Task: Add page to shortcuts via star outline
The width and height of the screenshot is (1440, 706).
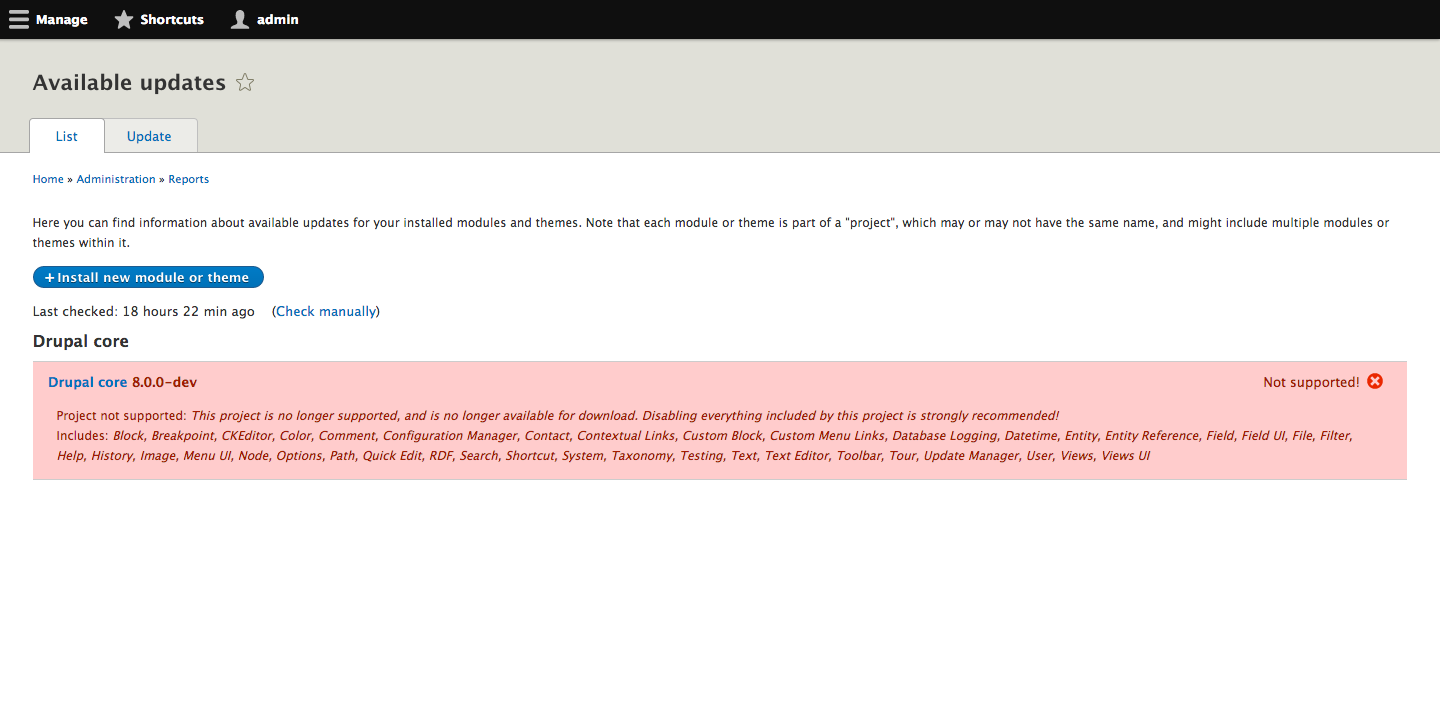Action: point(245,83)
